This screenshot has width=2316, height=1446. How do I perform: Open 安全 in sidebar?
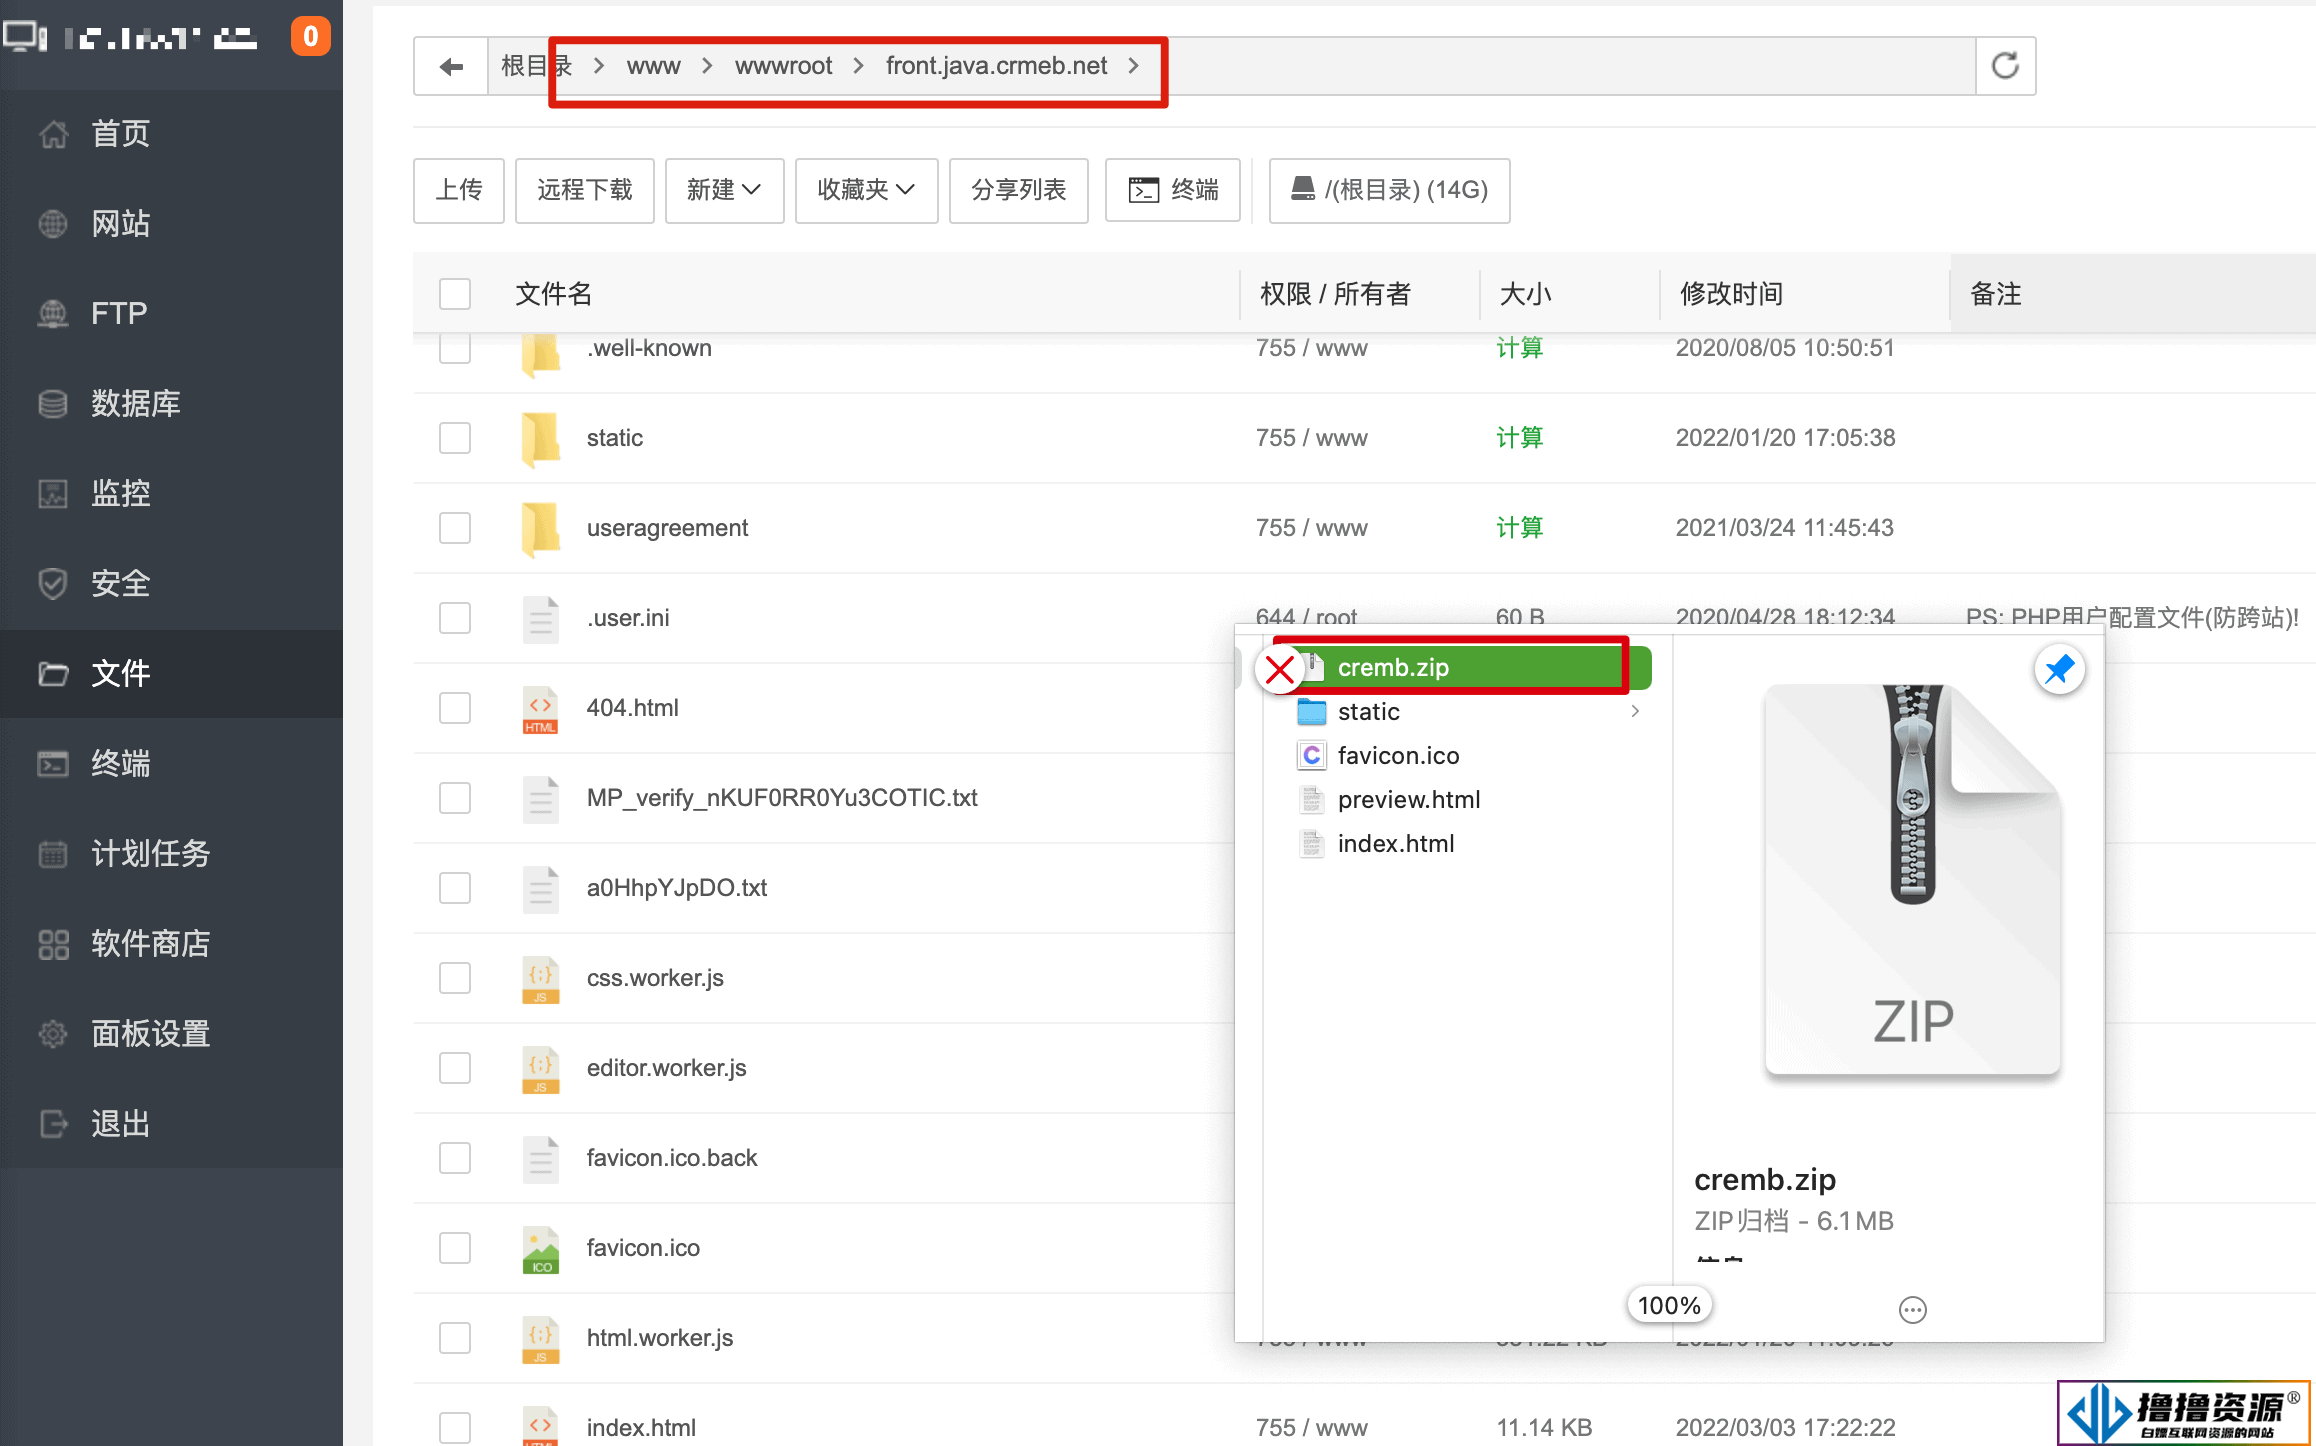pyautogui.click(x=171, y=584)
